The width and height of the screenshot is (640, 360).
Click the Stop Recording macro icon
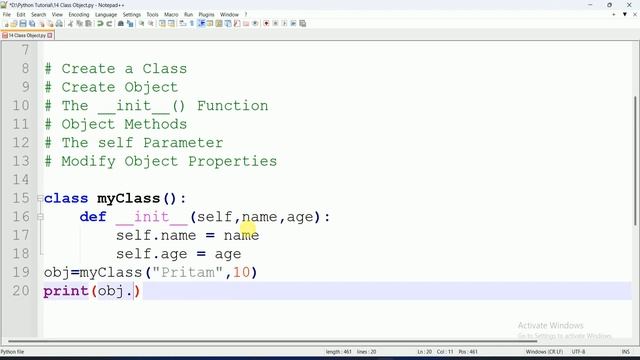(276, 24)
